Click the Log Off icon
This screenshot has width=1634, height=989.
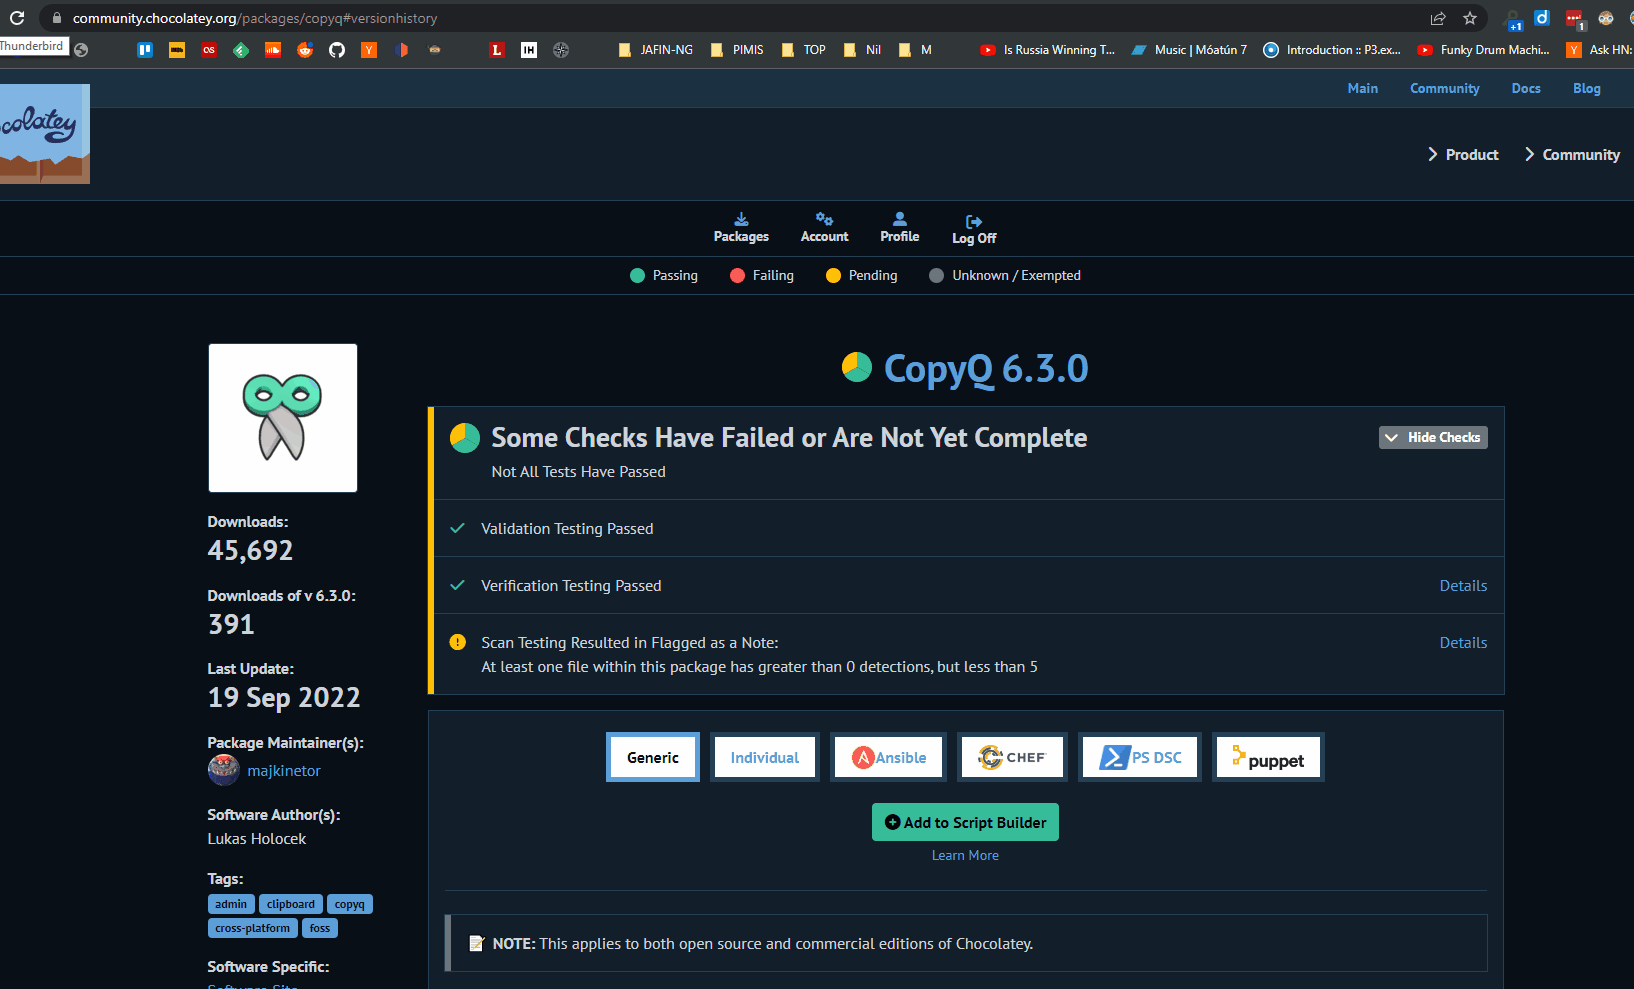972,221
